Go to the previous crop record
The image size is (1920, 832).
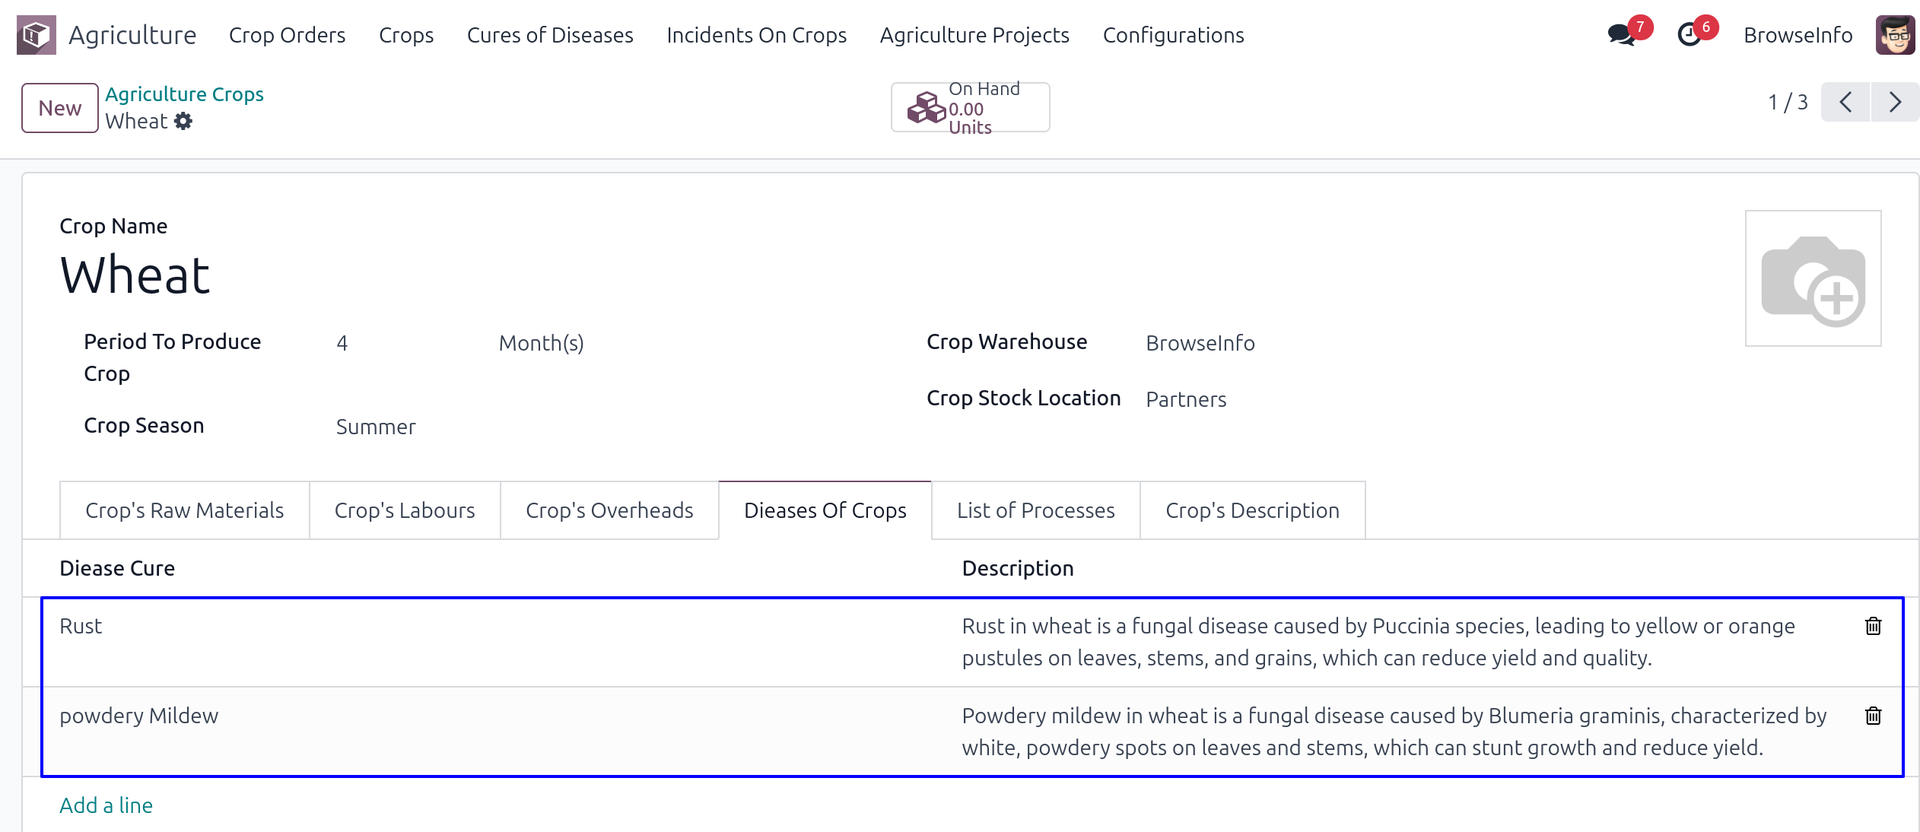tap(1846, 102)
